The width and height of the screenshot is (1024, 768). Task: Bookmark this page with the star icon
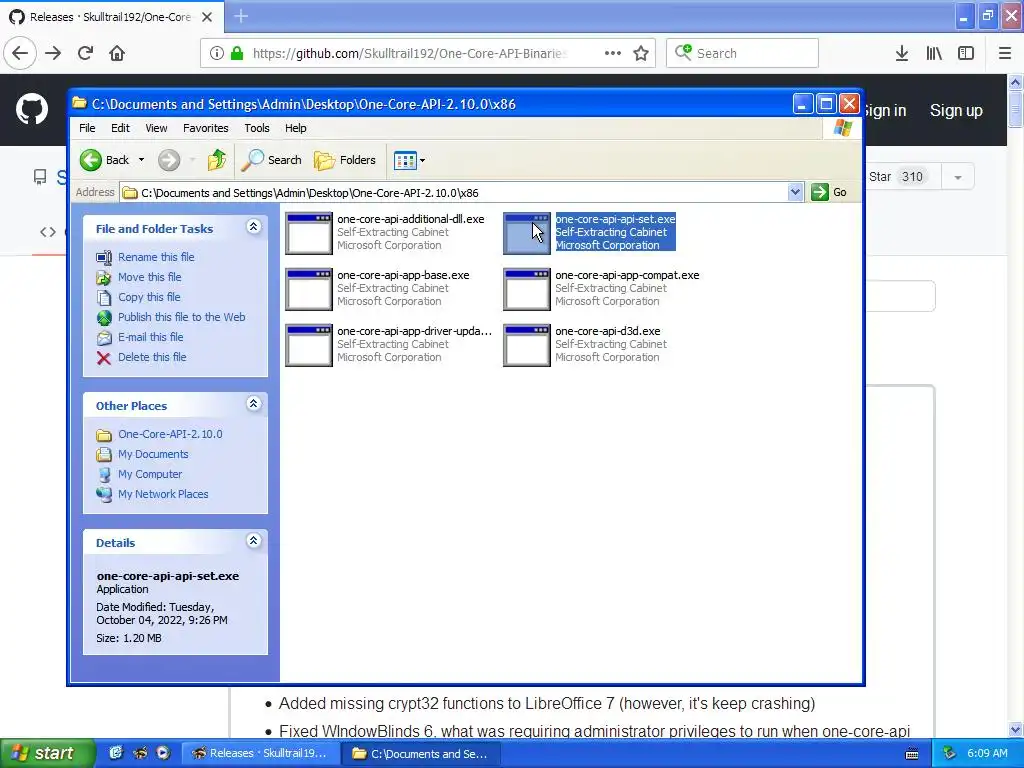click(x=641, y=53)
